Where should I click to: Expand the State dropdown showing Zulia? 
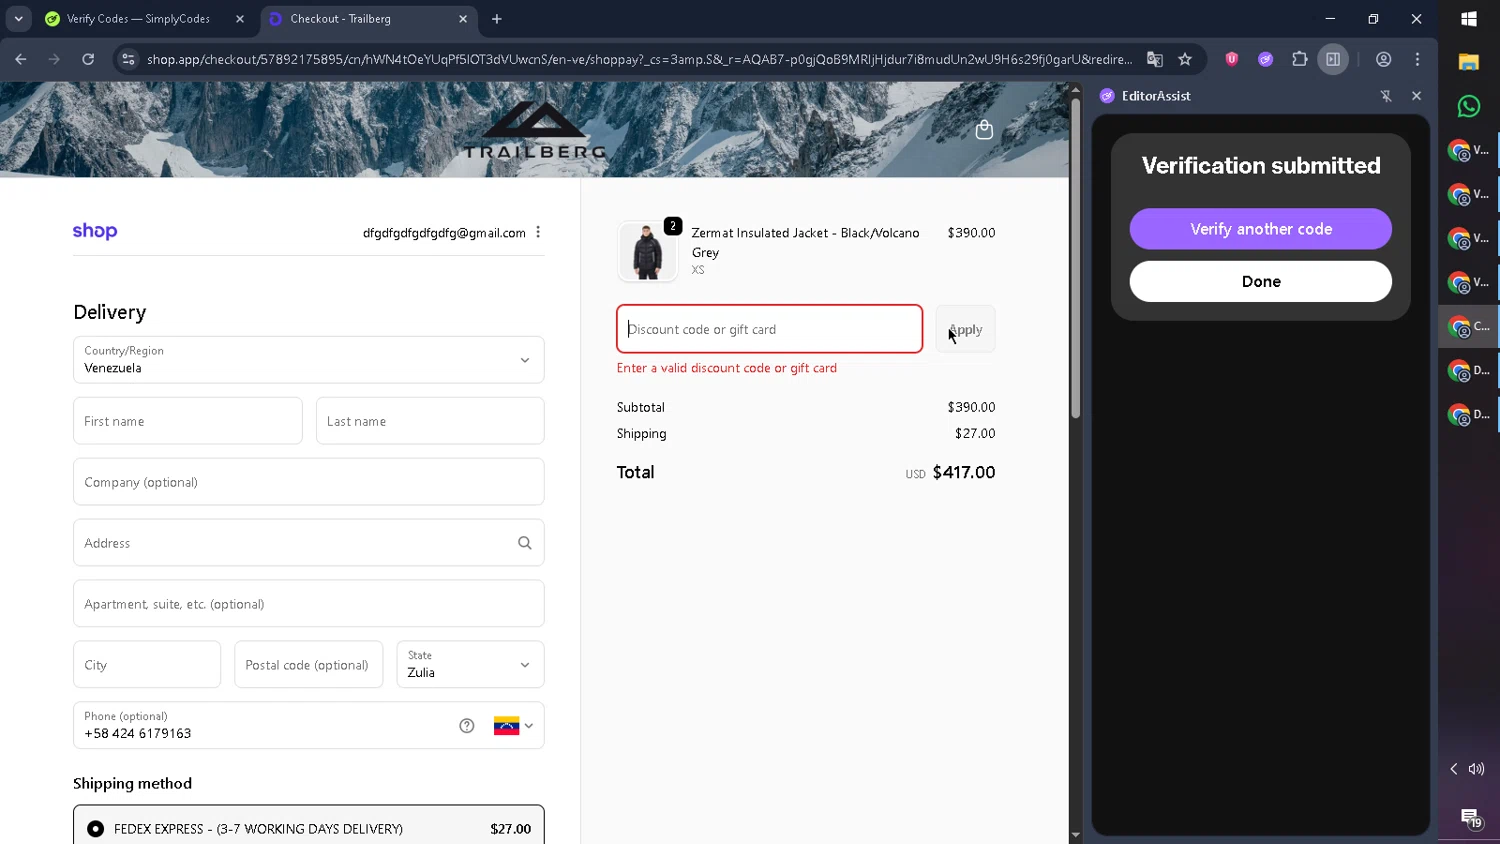pyautogui.click(x=470, y=665)
